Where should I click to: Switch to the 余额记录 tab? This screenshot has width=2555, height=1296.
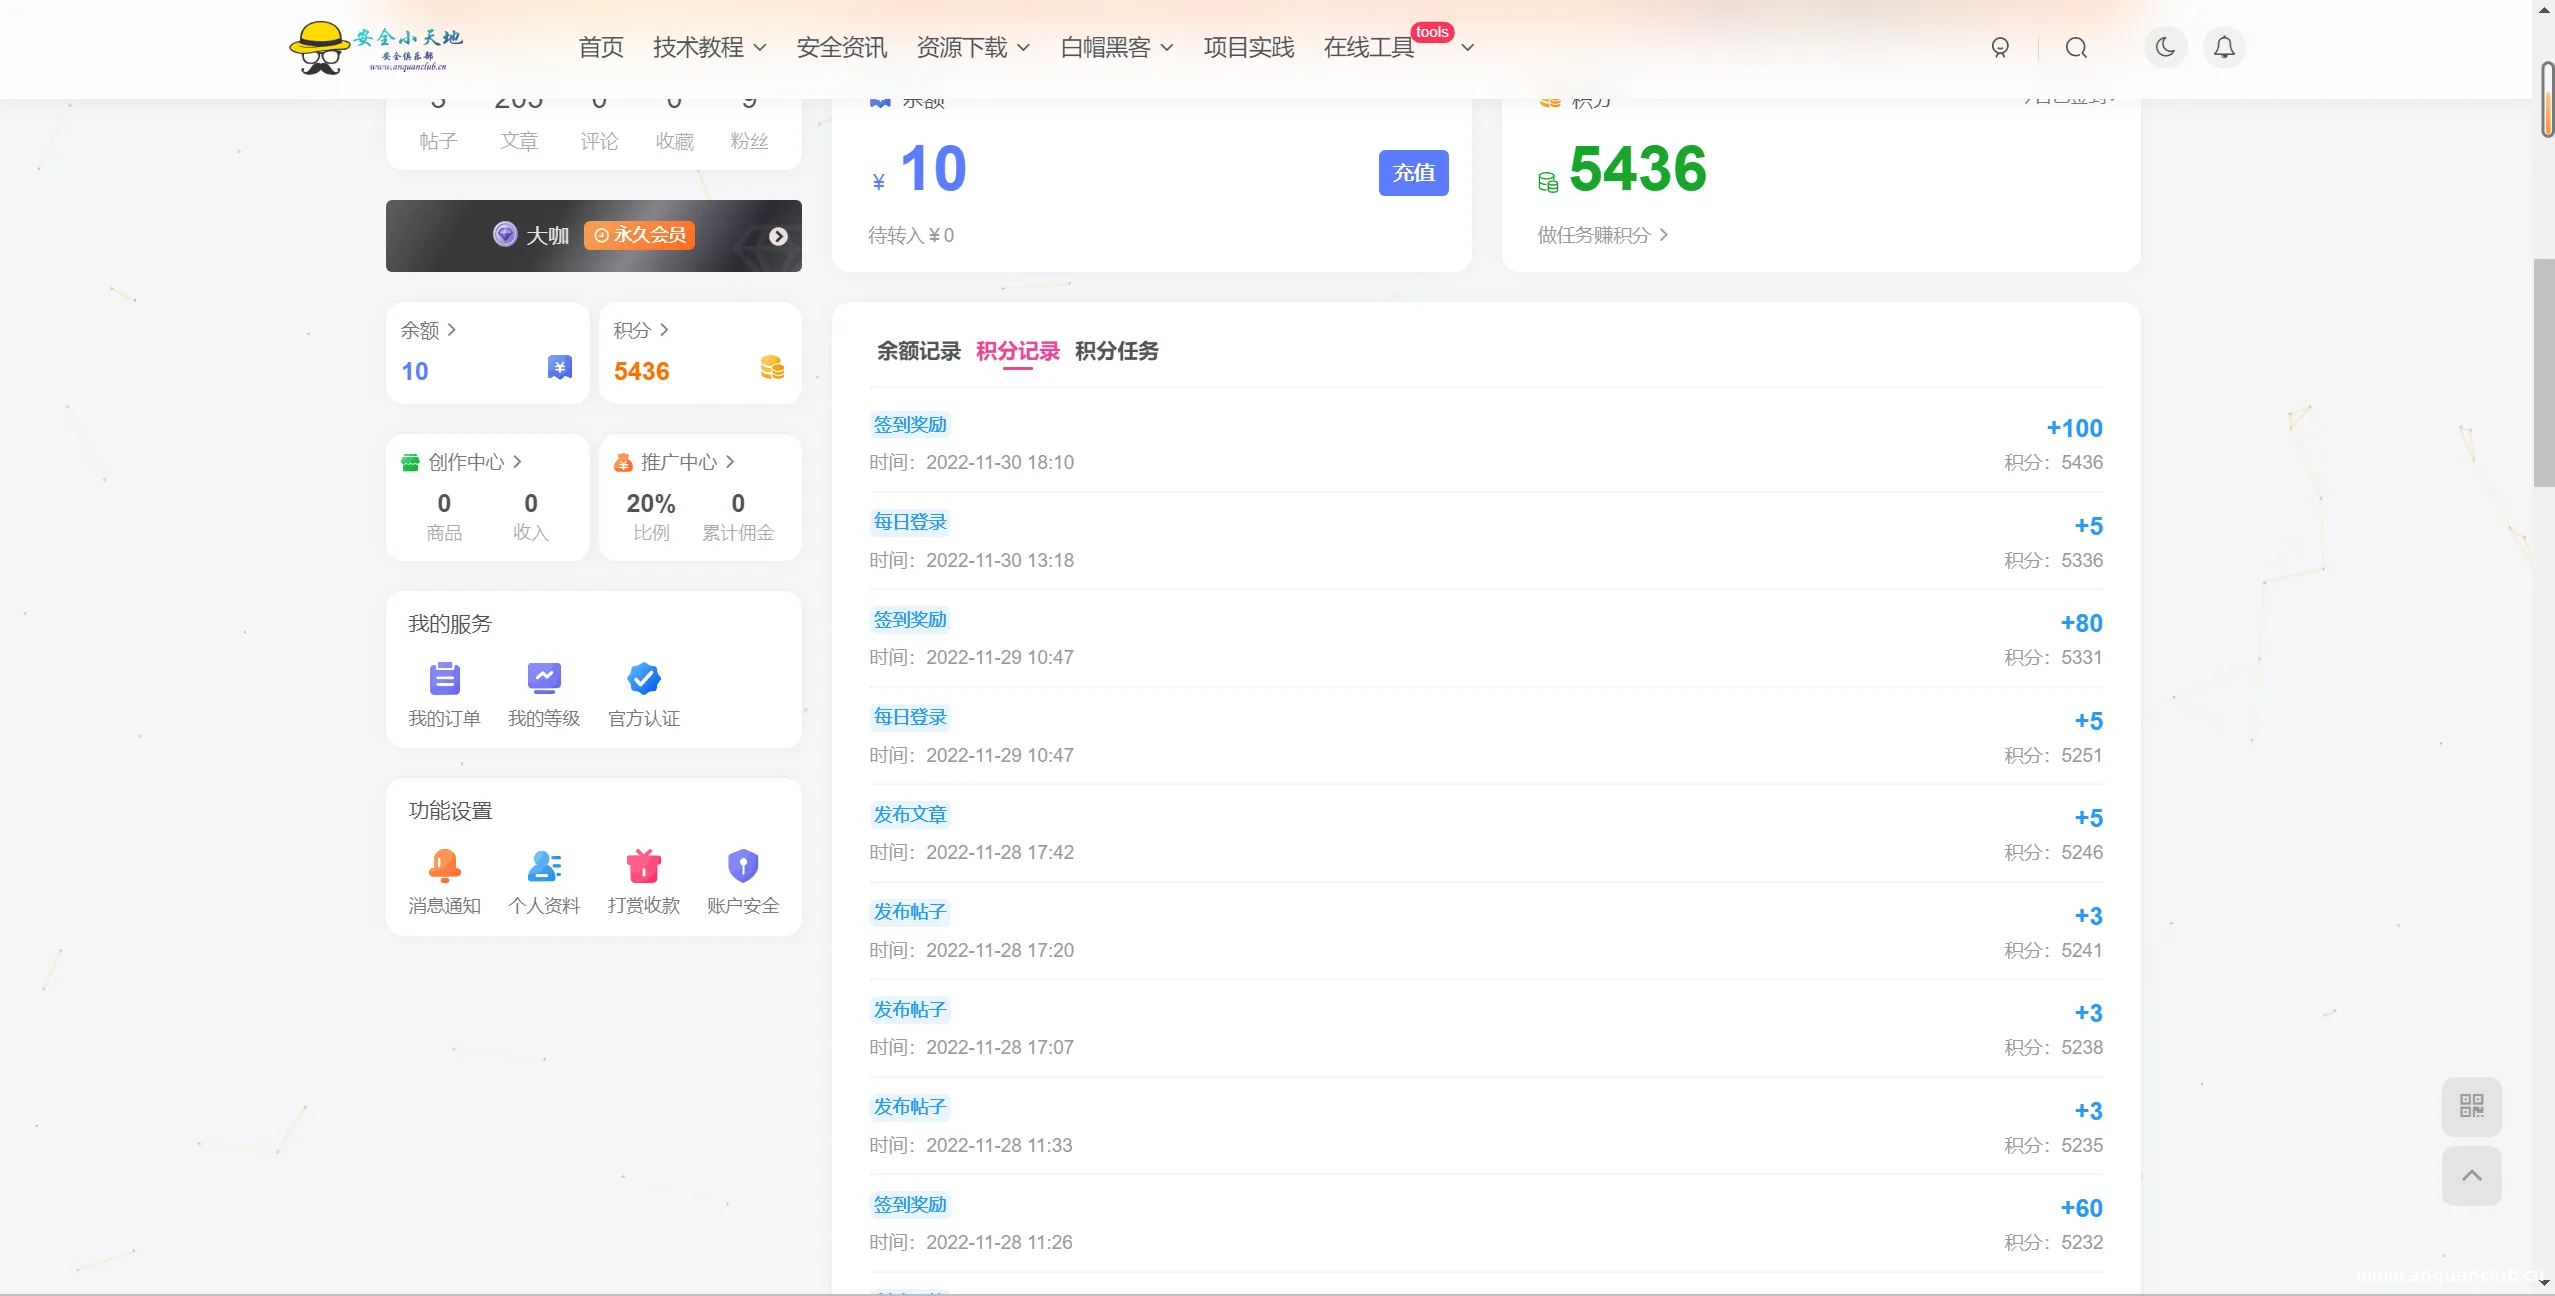(x=918, y=351)
